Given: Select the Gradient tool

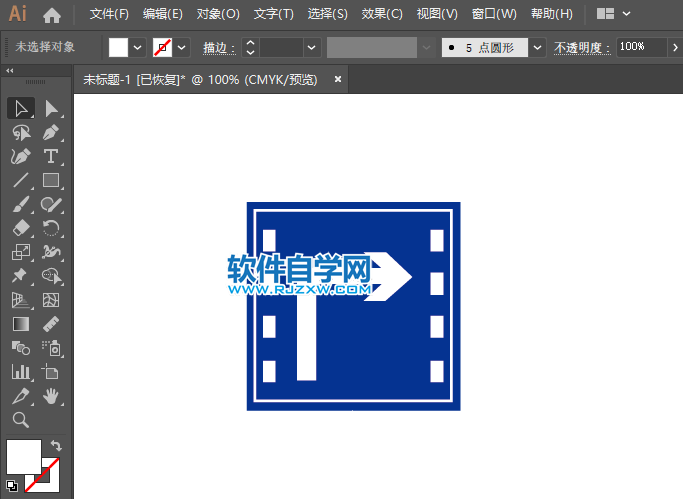Looking at the screenshot, I should point(20,324).
